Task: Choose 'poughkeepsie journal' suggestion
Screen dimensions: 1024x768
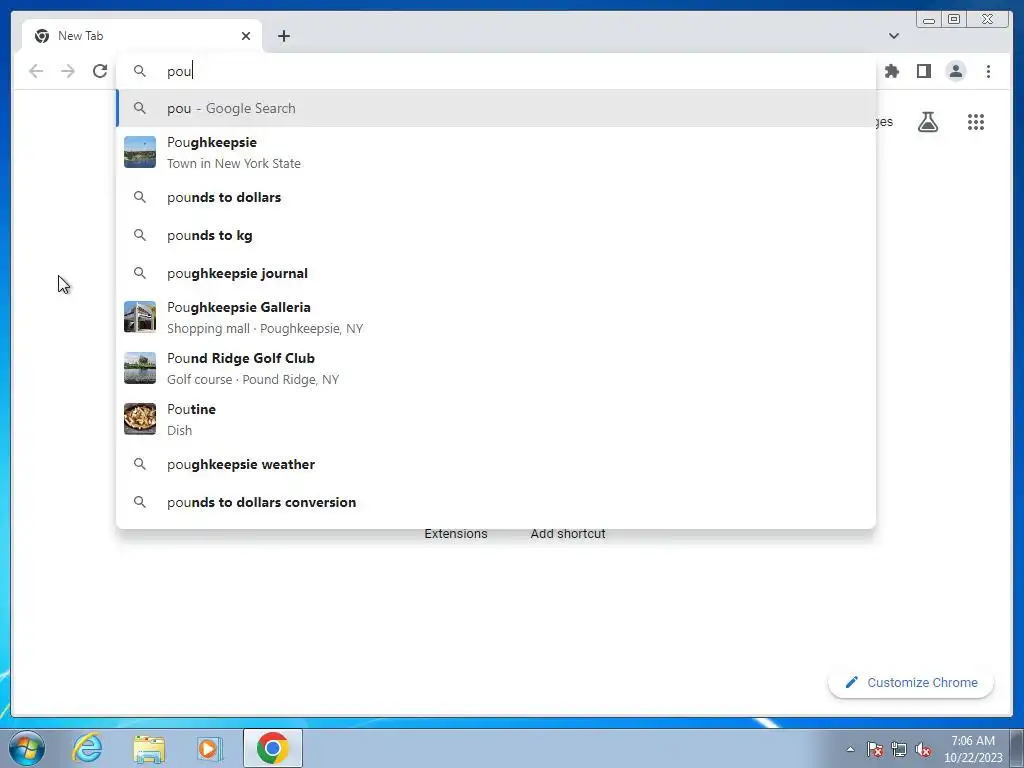Action: pos(496,273)
